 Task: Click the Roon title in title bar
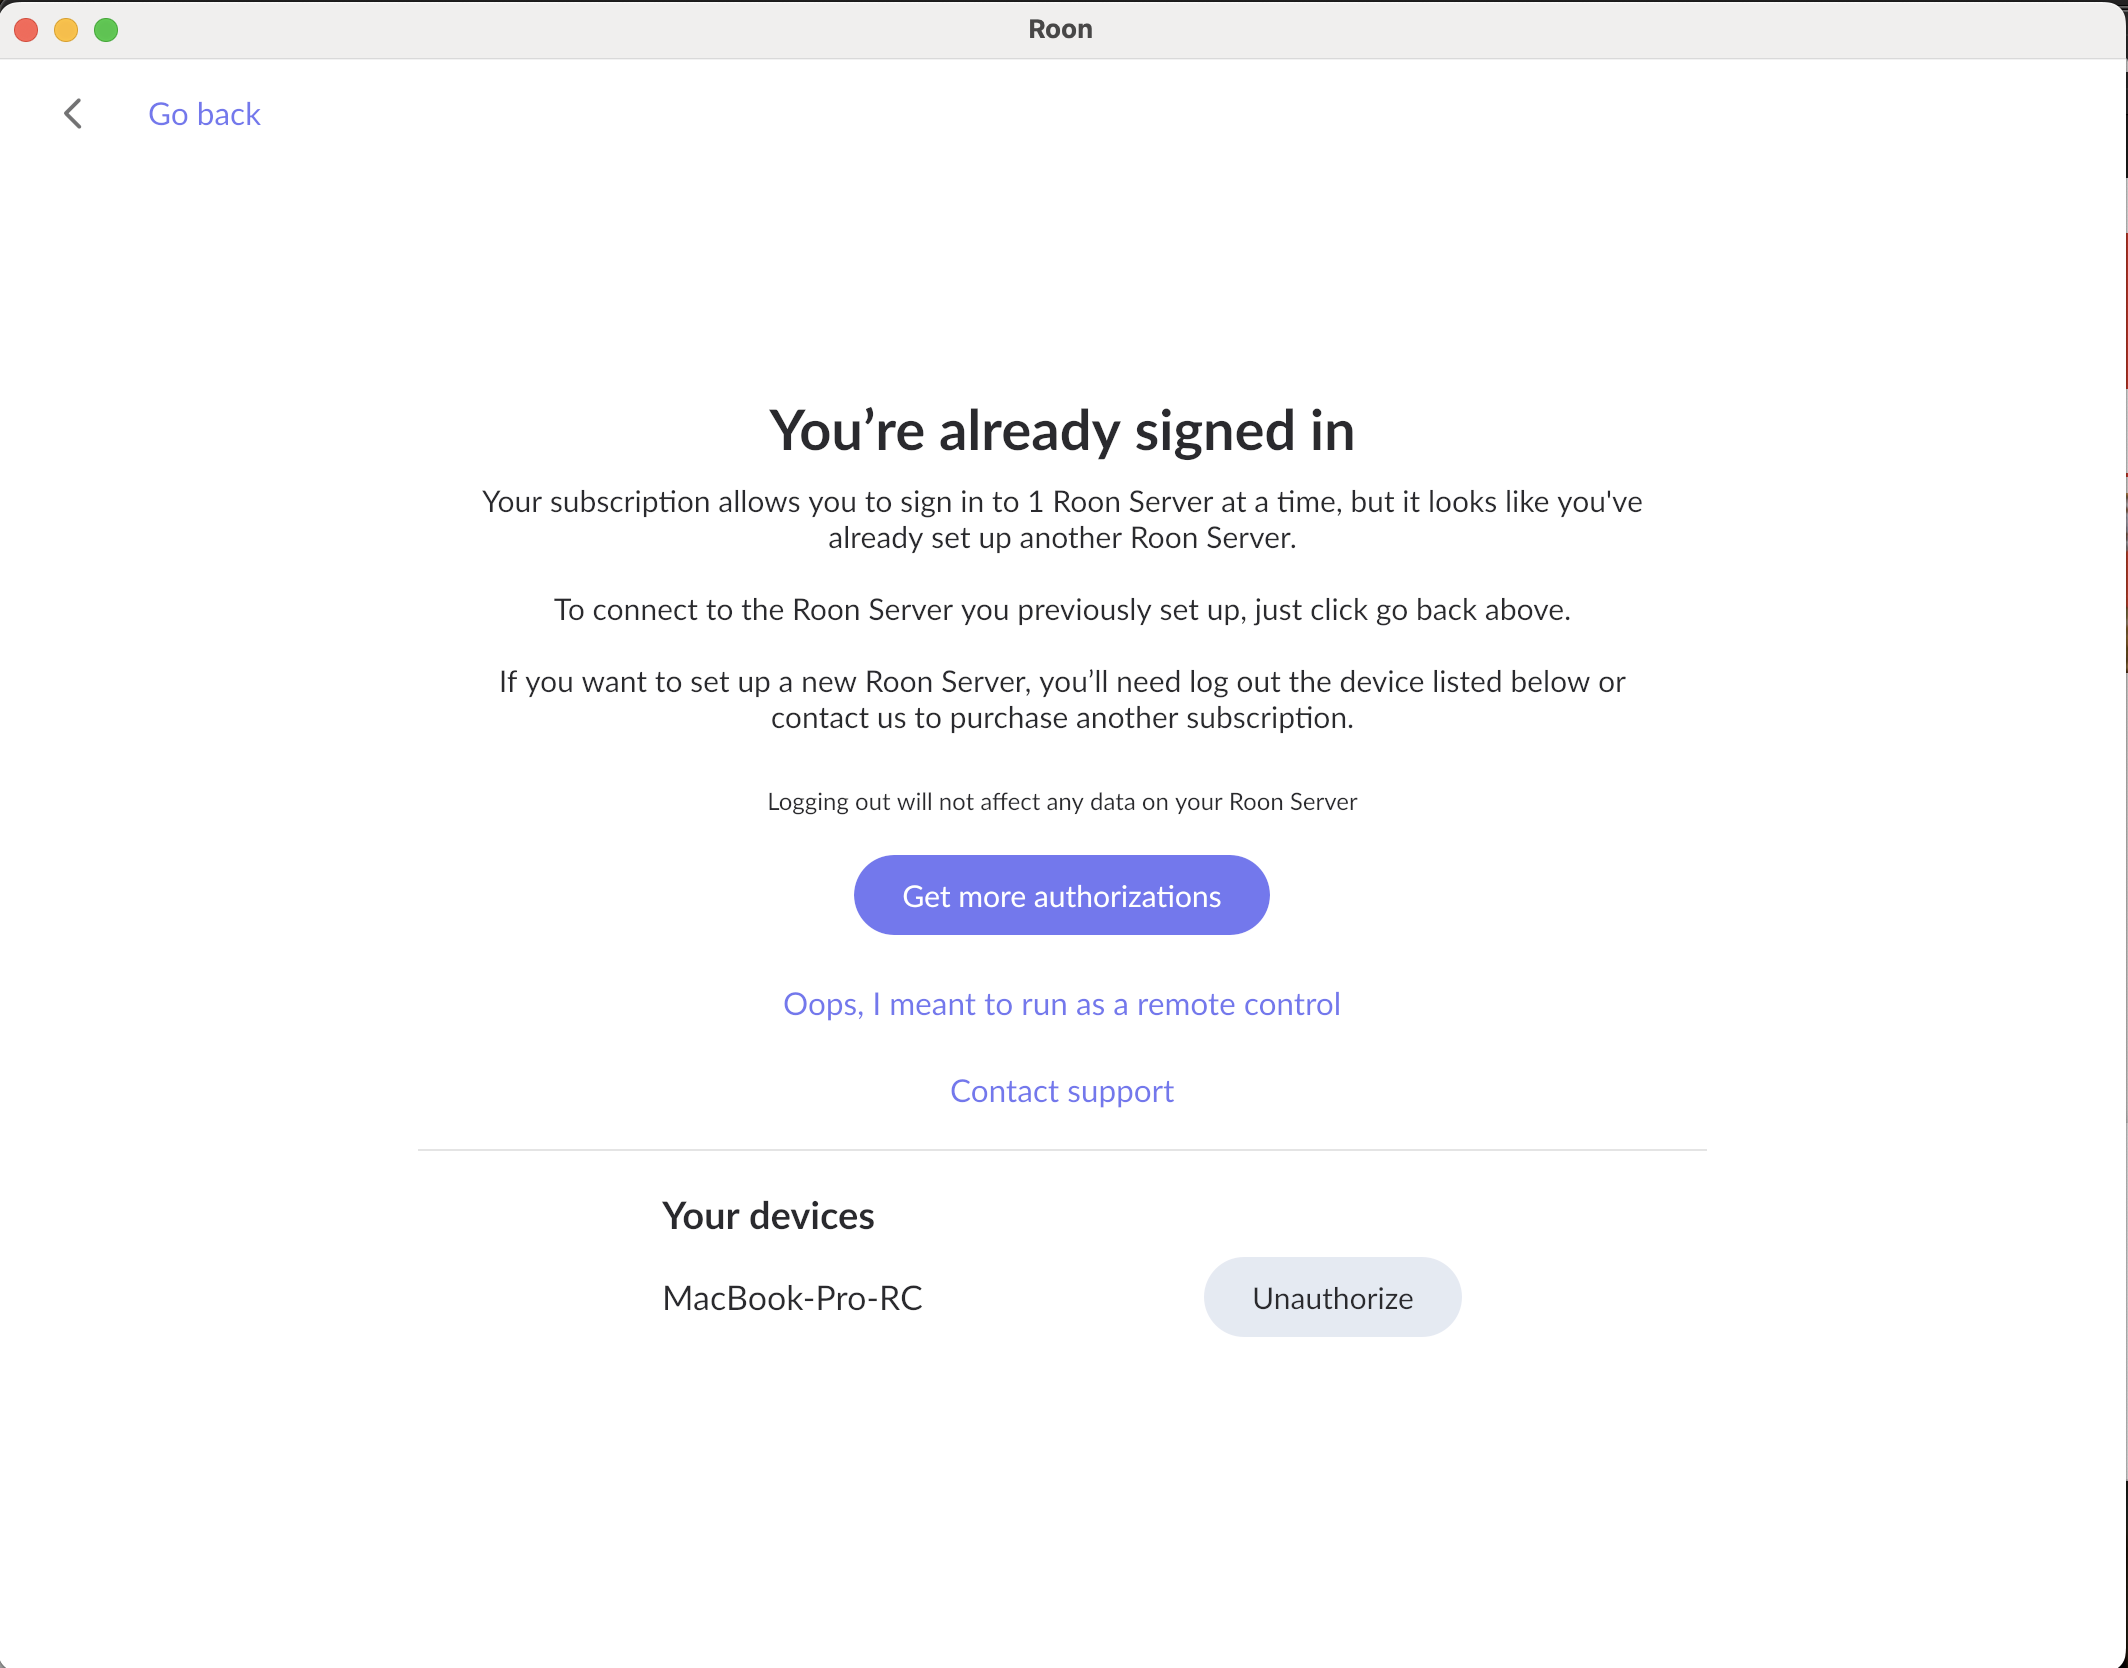1060,29
